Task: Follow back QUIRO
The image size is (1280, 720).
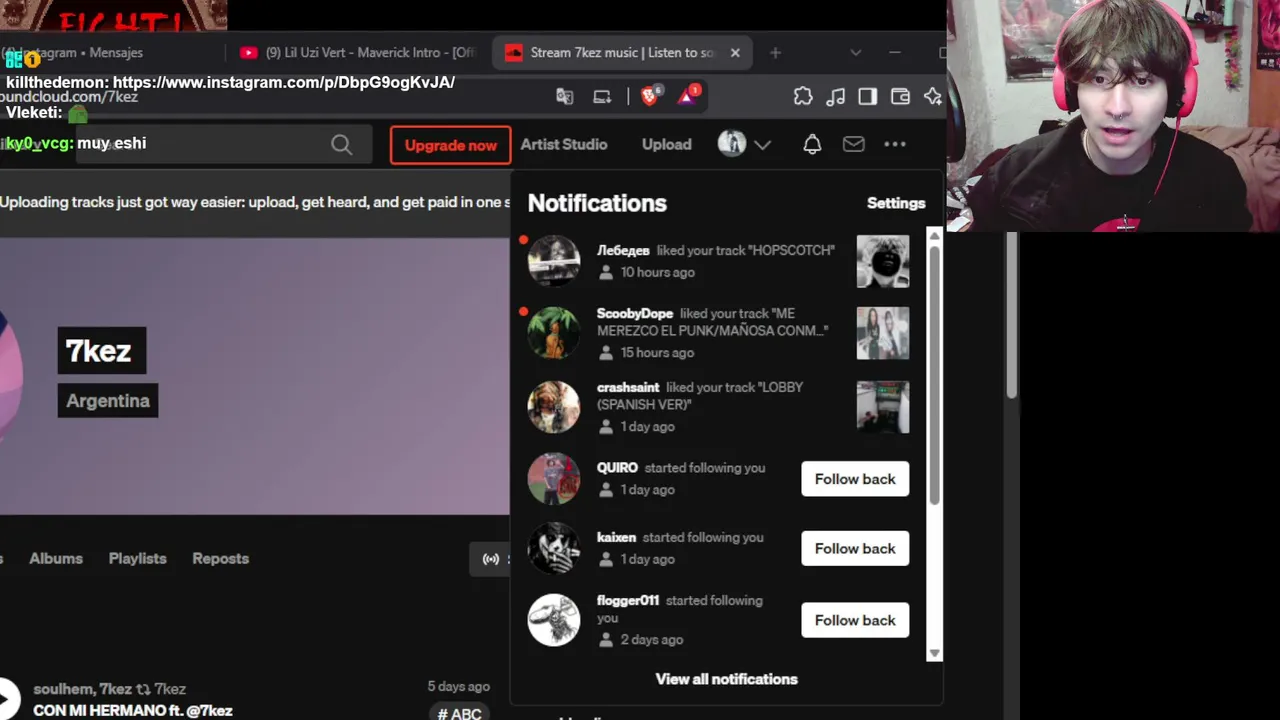Action: click(x=855, y=479)
